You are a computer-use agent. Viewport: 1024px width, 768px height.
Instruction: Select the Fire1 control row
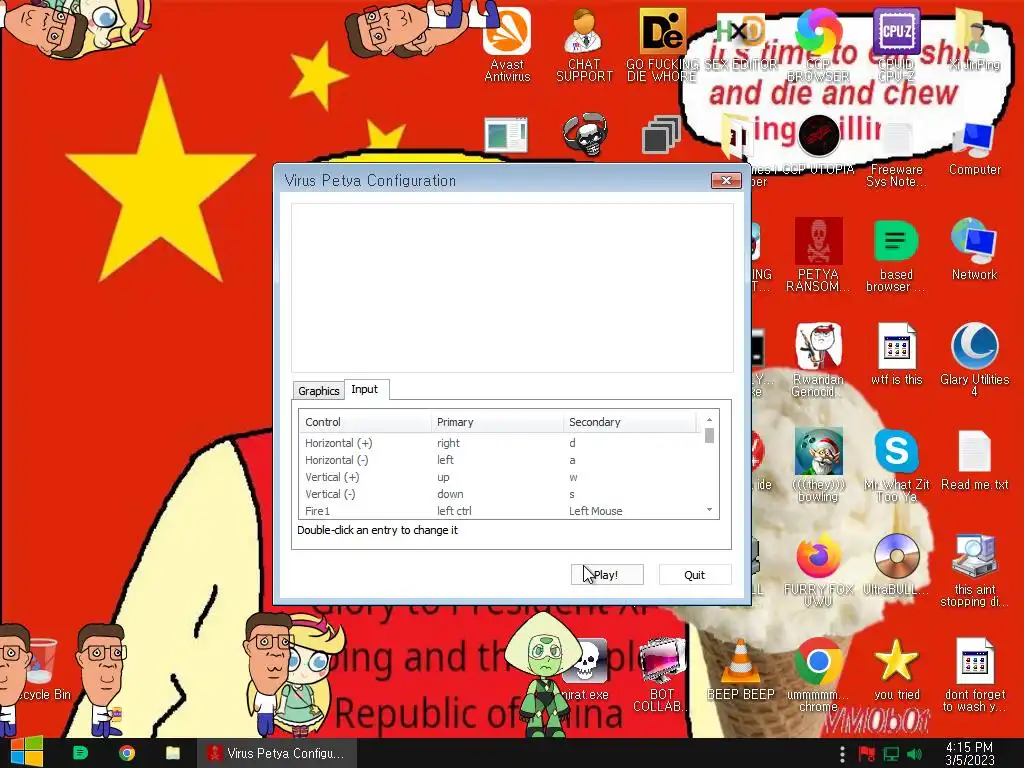(x=500, y=511)
